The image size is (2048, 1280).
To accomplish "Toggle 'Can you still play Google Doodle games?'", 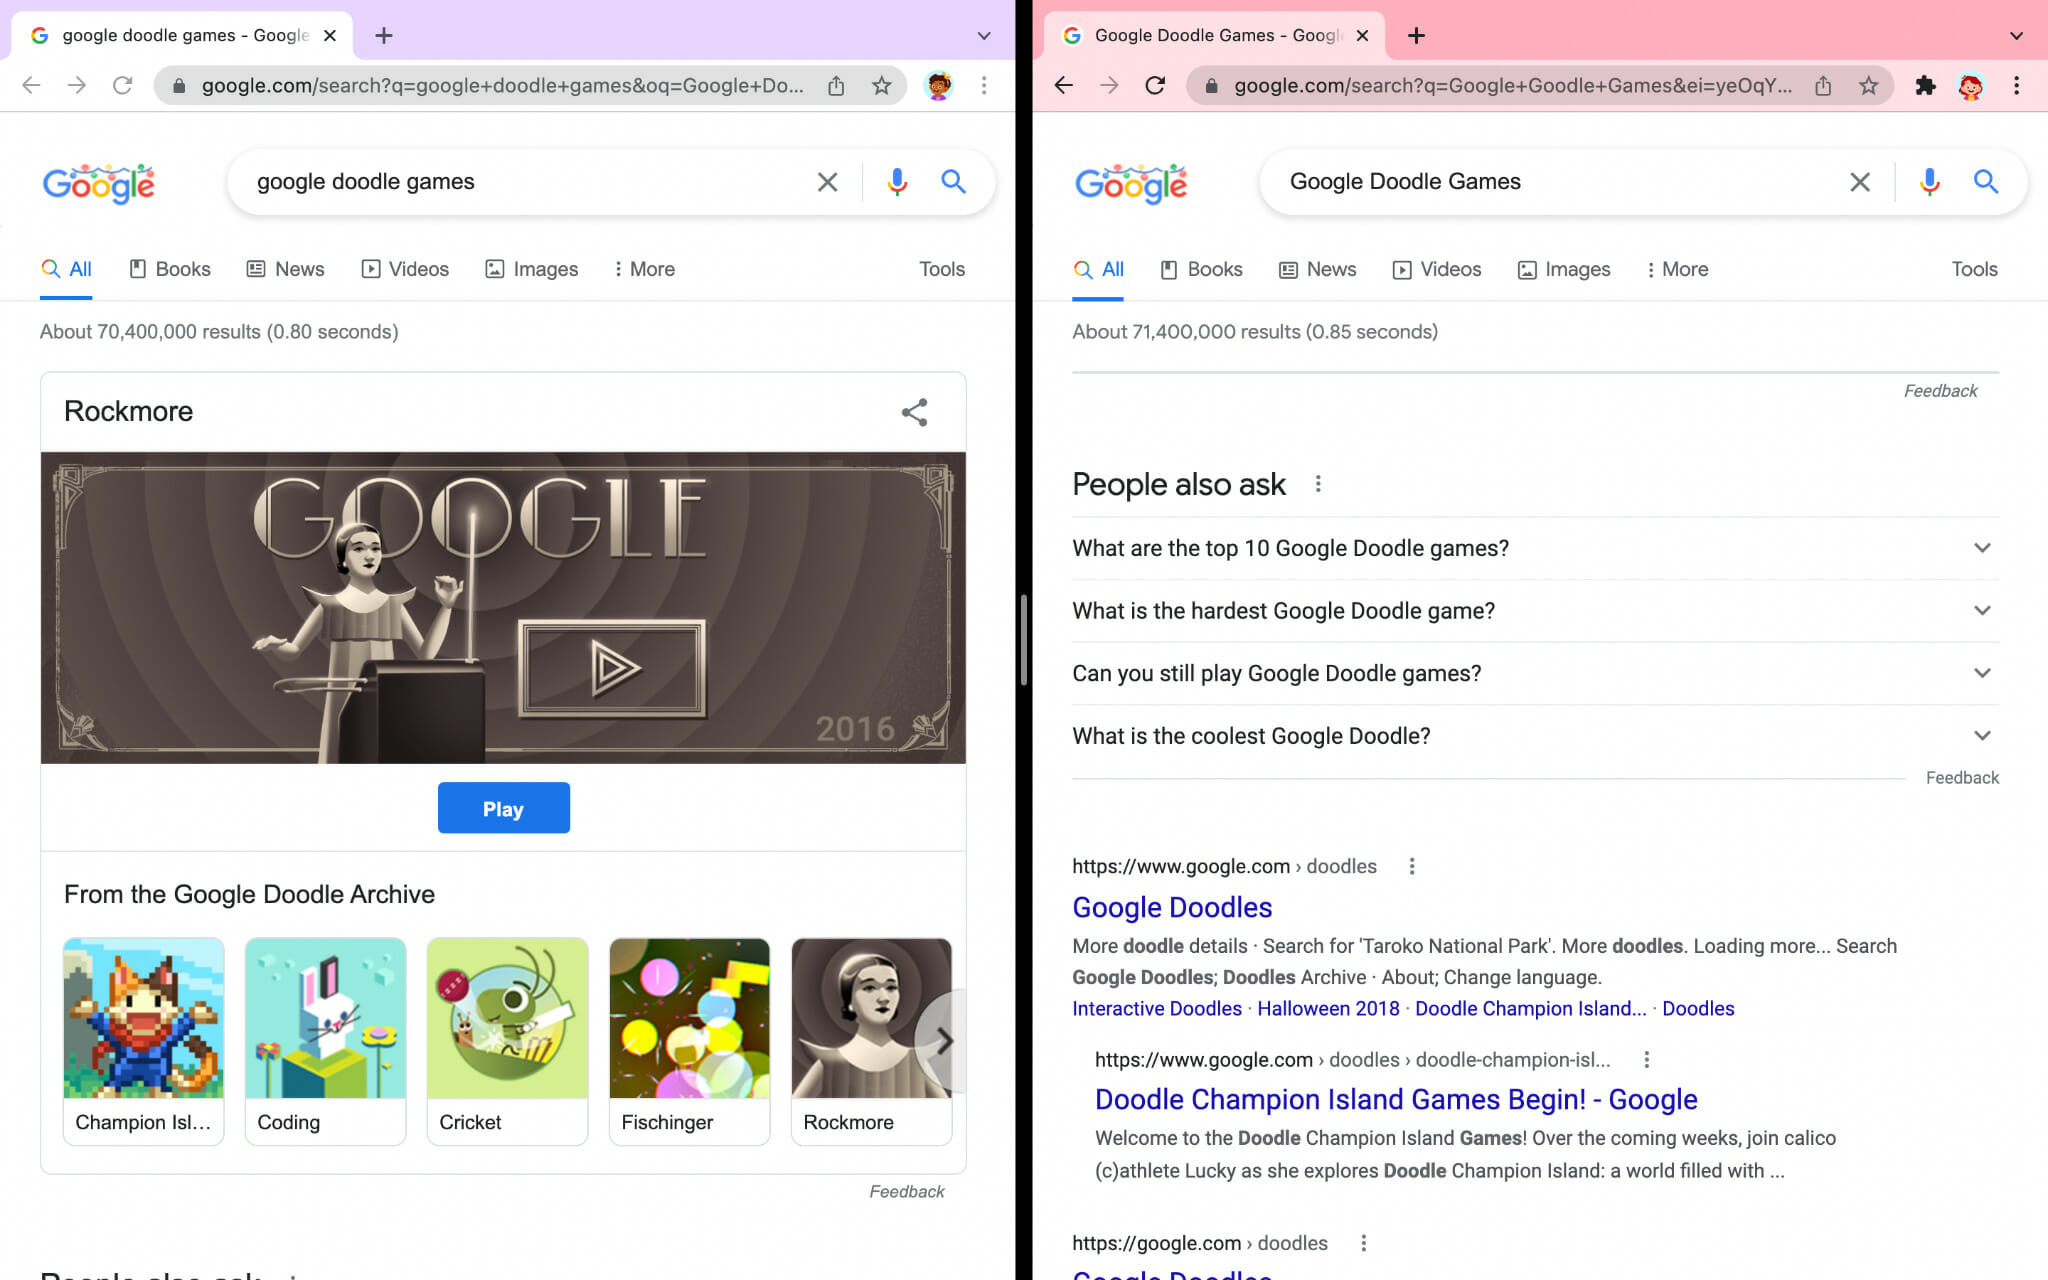I will pos(1533,674).
